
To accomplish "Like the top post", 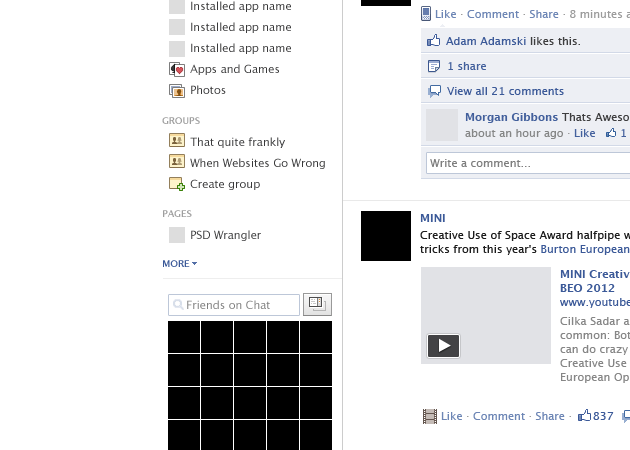I will [x=446, y=14].
